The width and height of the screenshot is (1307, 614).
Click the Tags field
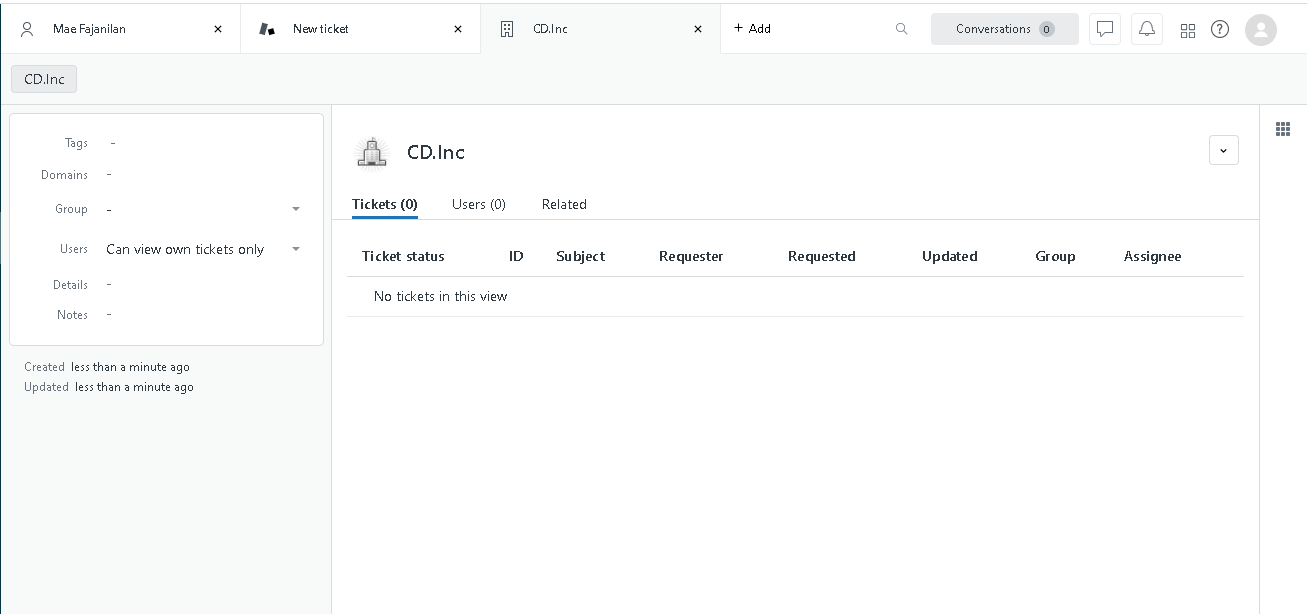(x=200, y=143)
